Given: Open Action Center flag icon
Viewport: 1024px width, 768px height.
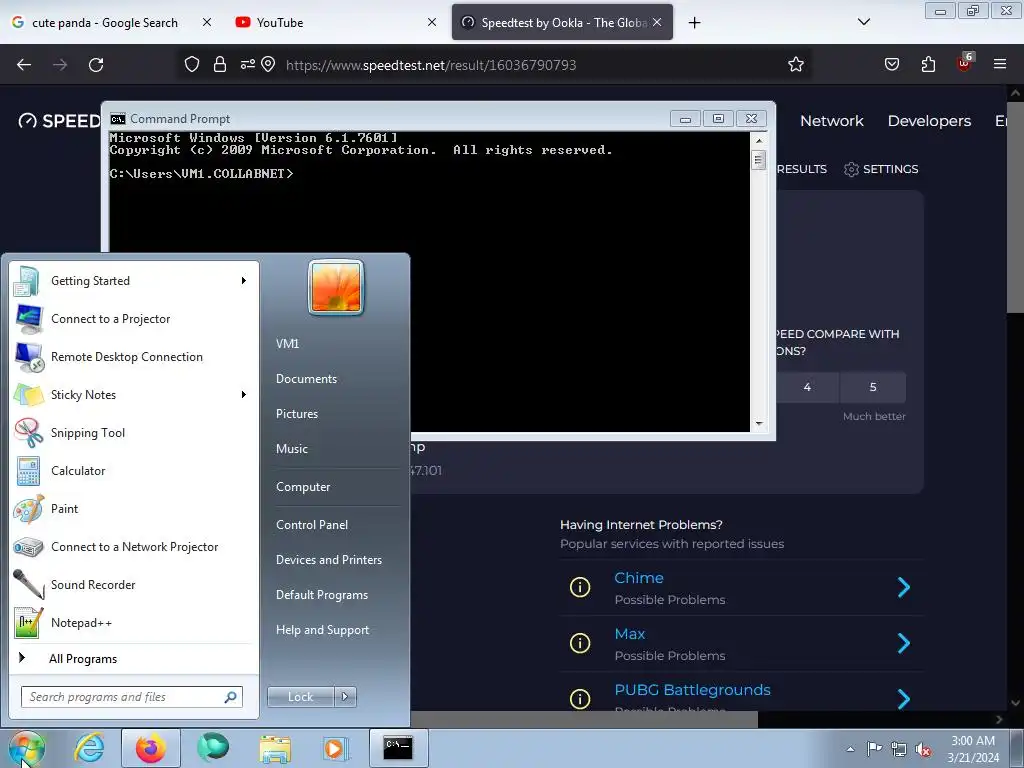Looking at the screenshot, I should pyautogui.click(x=874, y=748).
